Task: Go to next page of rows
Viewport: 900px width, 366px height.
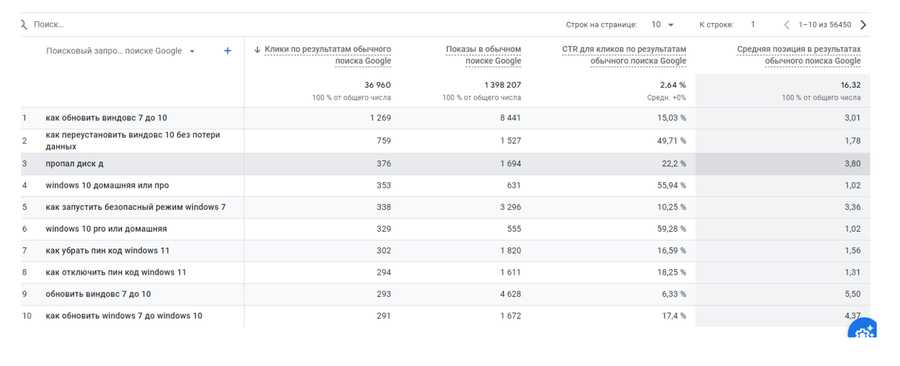Action: click(863, 25)
